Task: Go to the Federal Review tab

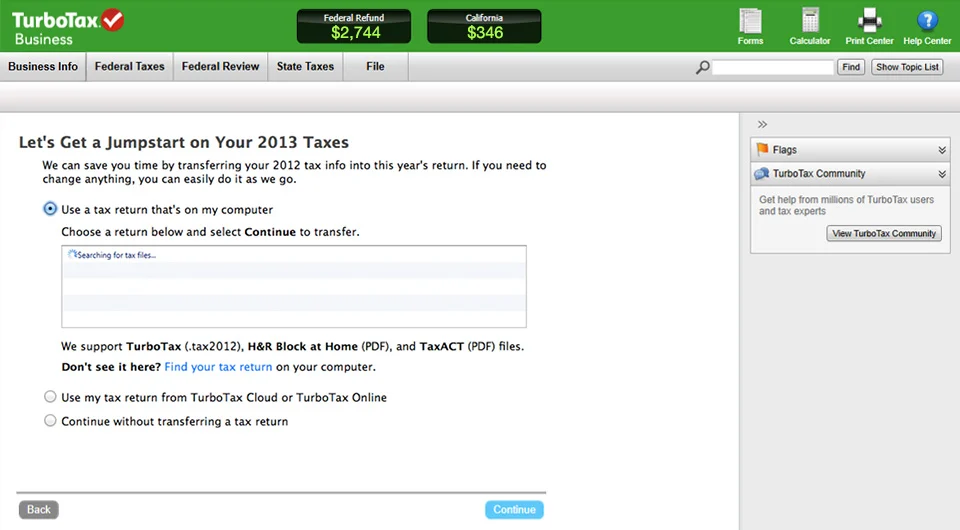Action: pos(220,67)
